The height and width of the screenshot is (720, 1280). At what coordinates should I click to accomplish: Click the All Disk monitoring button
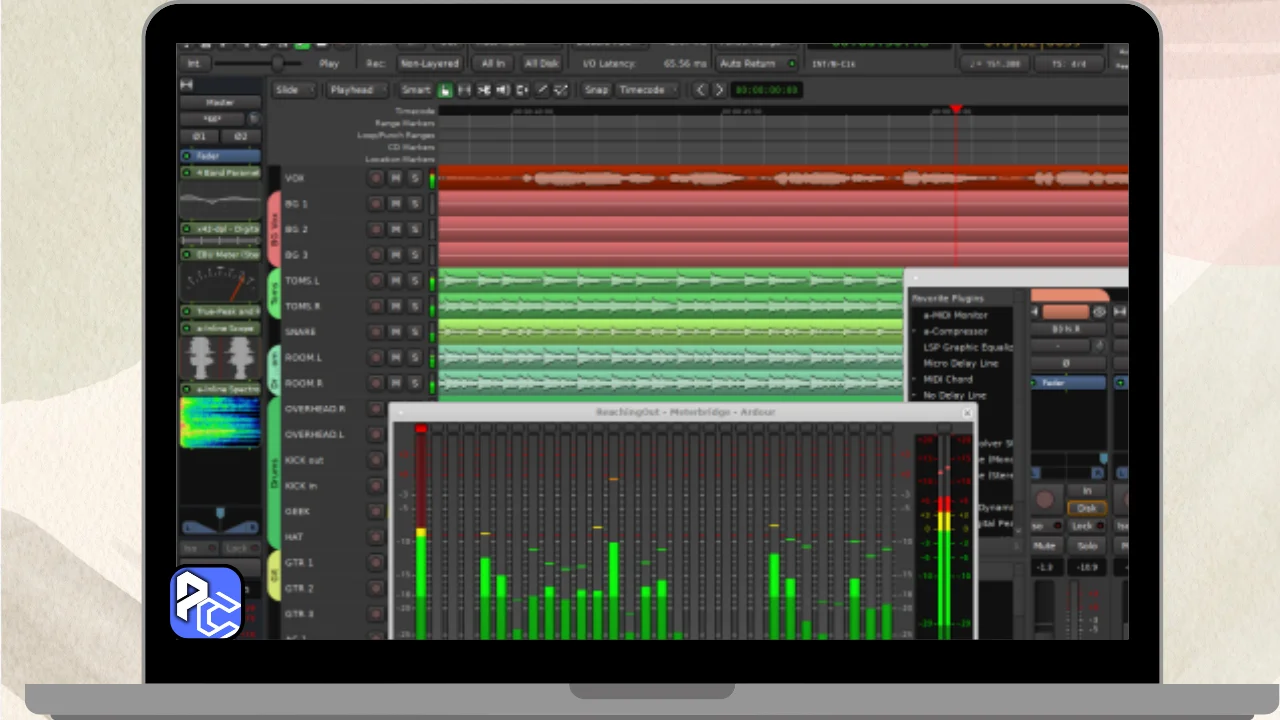[541, 63]
